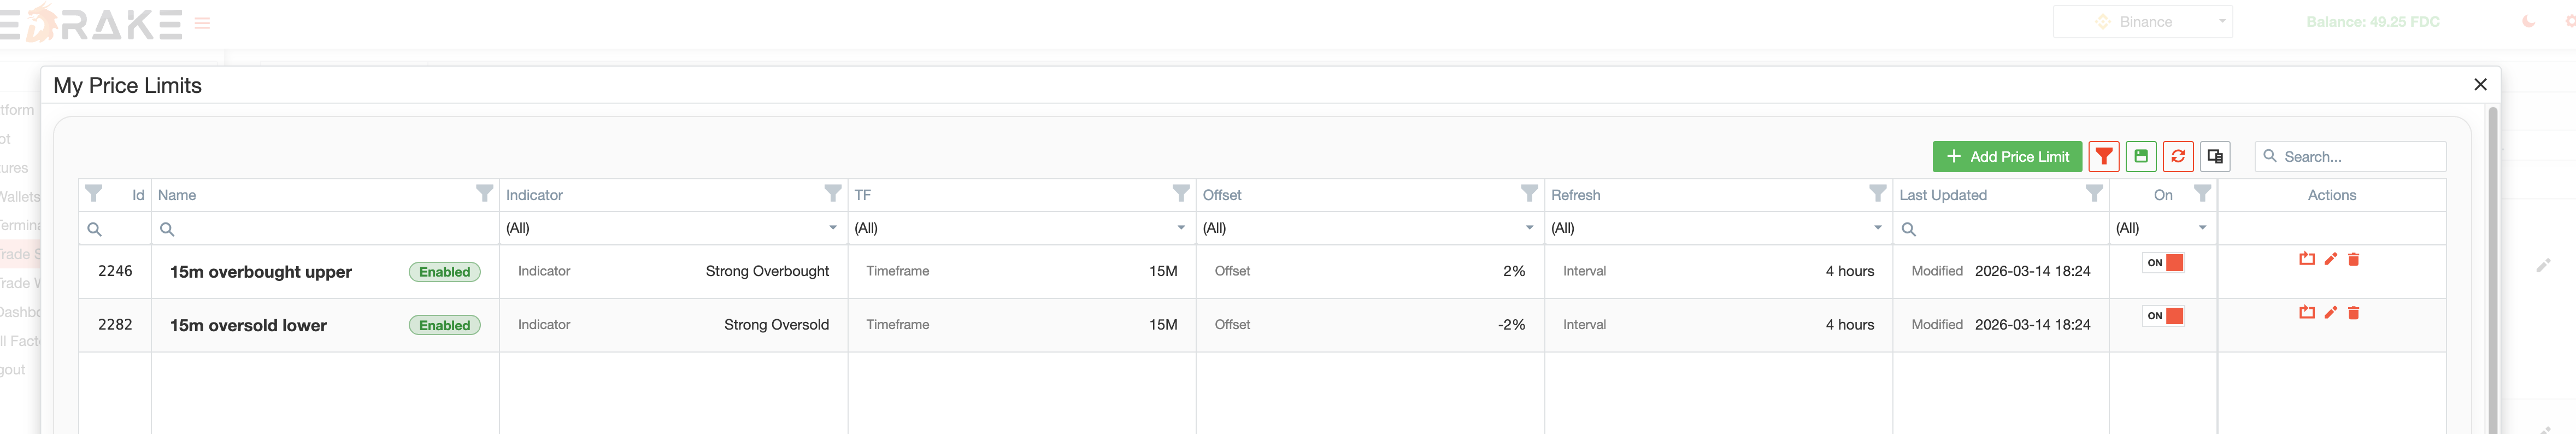Viewport: 2576px width, 434px height.
Task: Click the hamburger menu icon beside the logo
Action: pos(202,23)
